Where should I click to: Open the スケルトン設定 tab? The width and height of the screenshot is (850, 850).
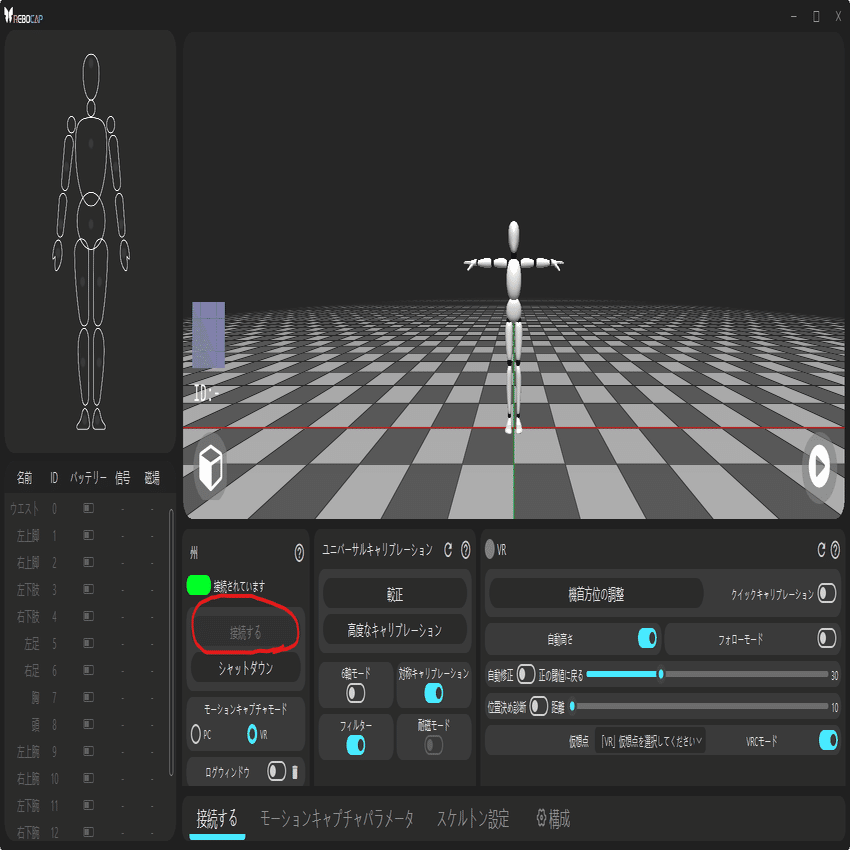[x=473, y=819]
